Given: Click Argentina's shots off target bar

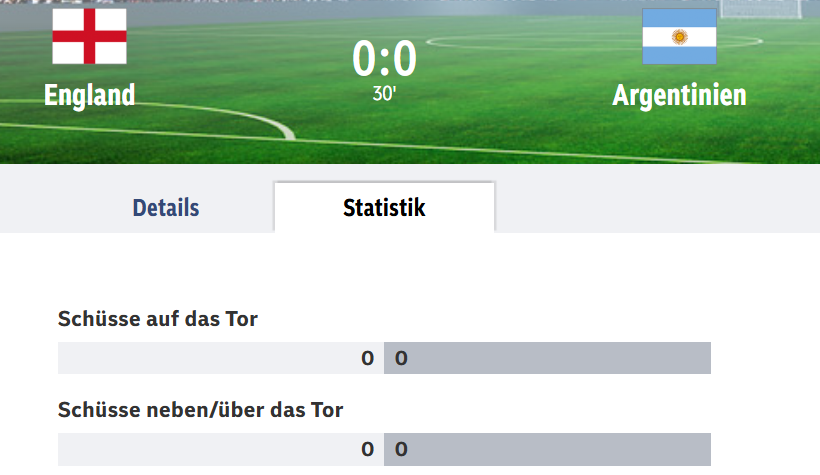Looking at the screenshot, I should click(548, 449).
